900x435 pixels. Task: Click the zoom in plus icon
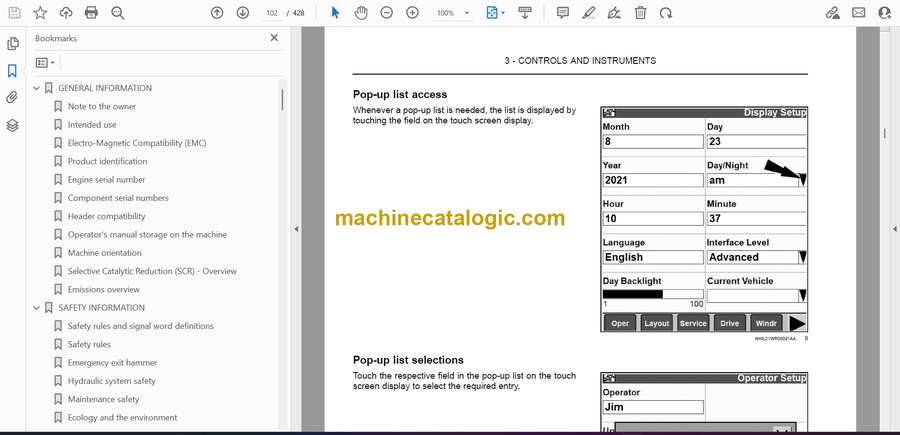pos(412,13)
